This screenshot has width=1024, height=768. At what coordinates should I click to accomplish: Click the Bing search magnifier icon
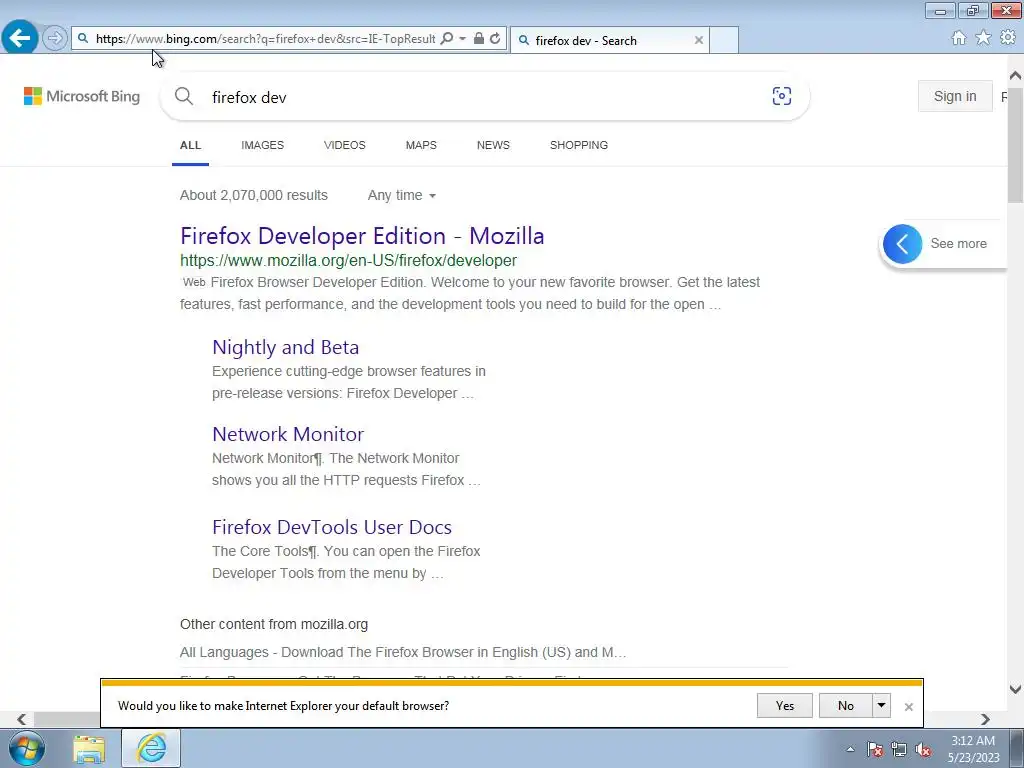coord(184,97)
